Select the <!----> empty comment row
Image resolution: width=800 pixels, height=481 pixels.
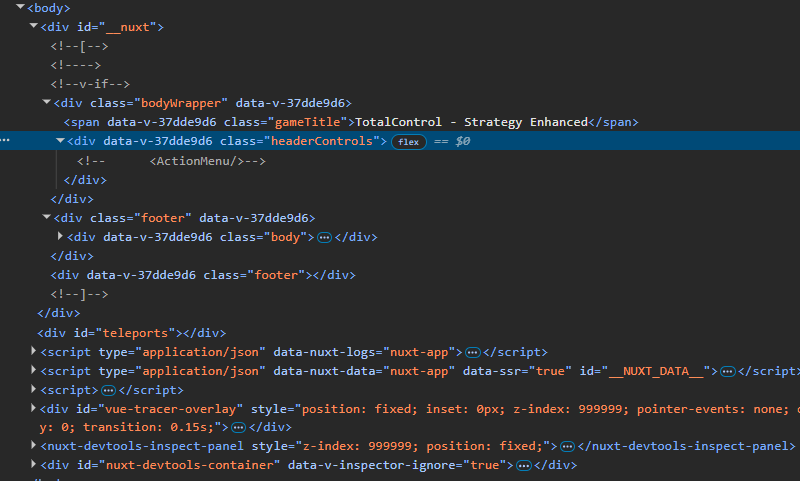coord(76,65)
